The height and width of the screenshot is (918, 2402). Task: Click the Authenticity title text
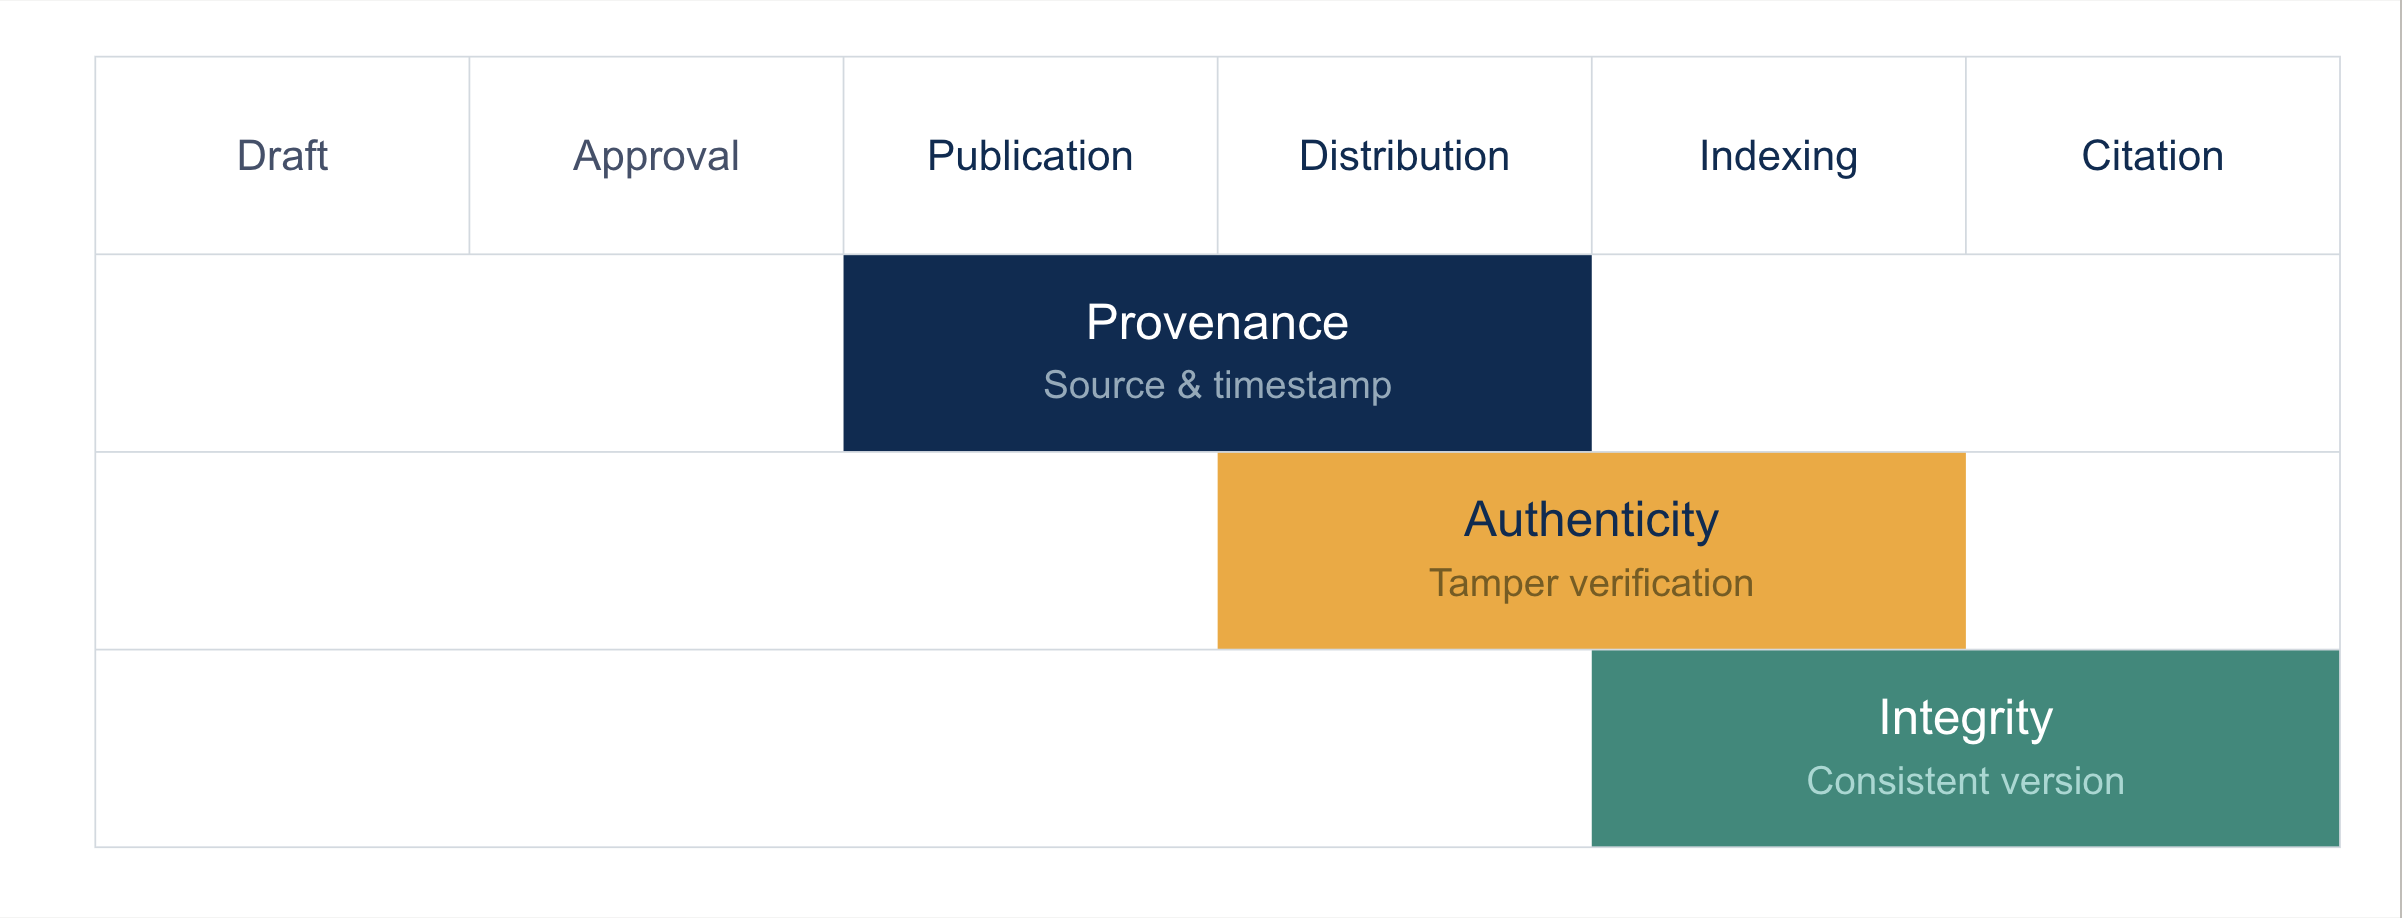(1591, 520)
